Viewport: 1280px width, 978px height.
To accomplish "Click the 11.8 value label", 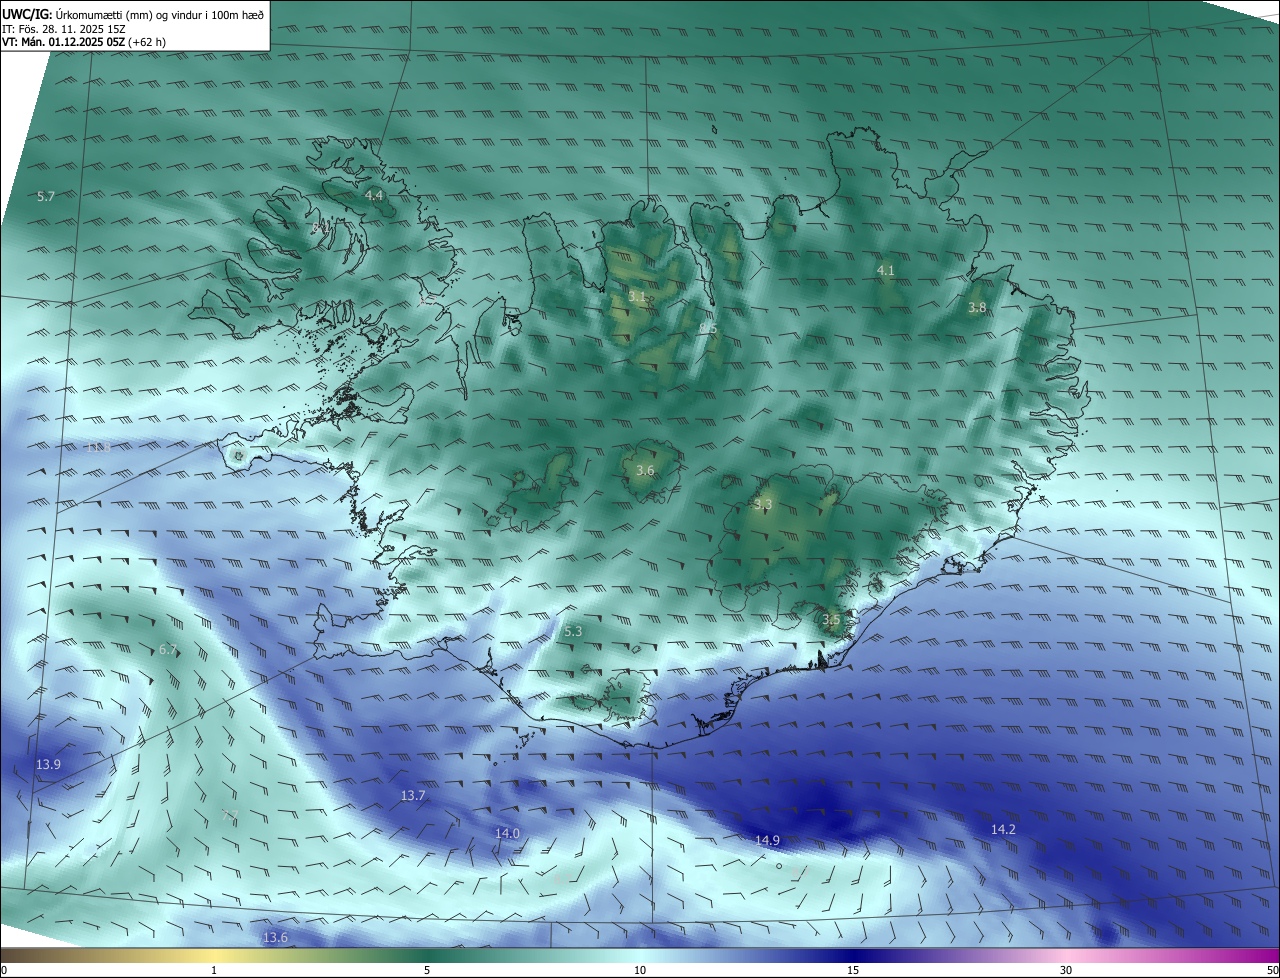I will click(99, 448).
